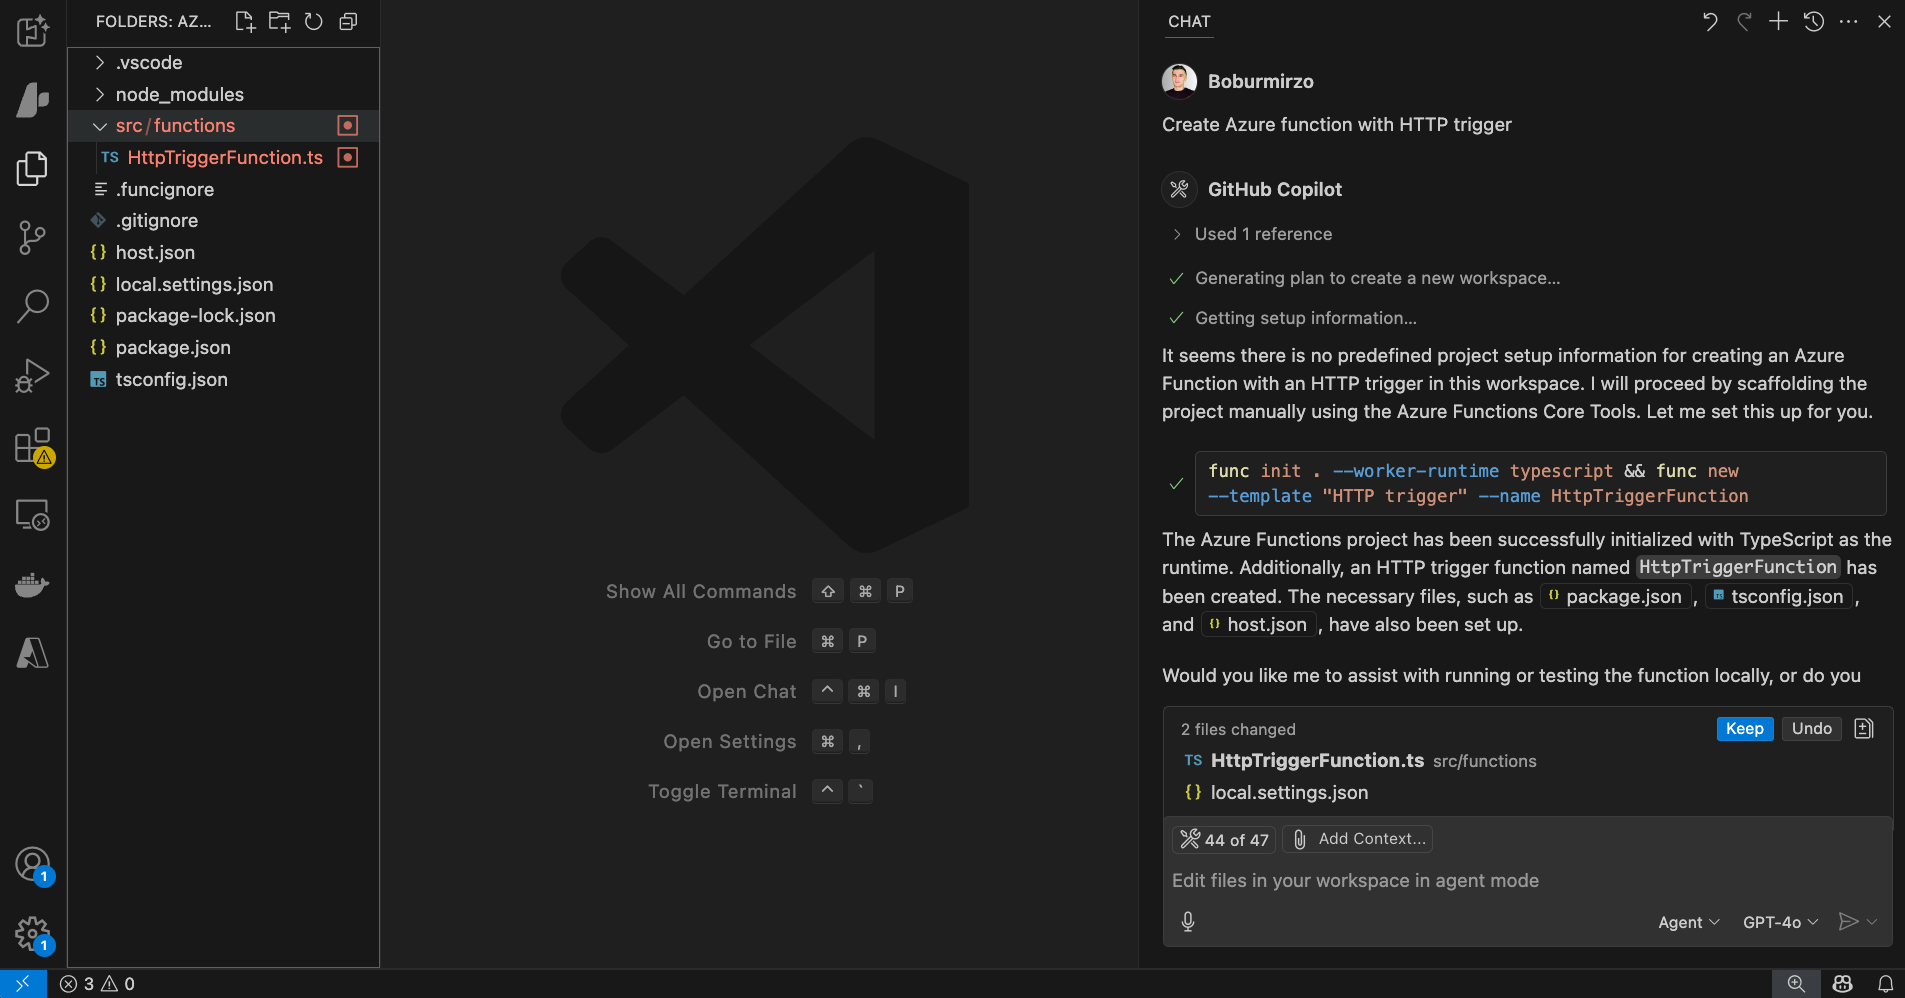Activate the microphone in chat input

1188,921
